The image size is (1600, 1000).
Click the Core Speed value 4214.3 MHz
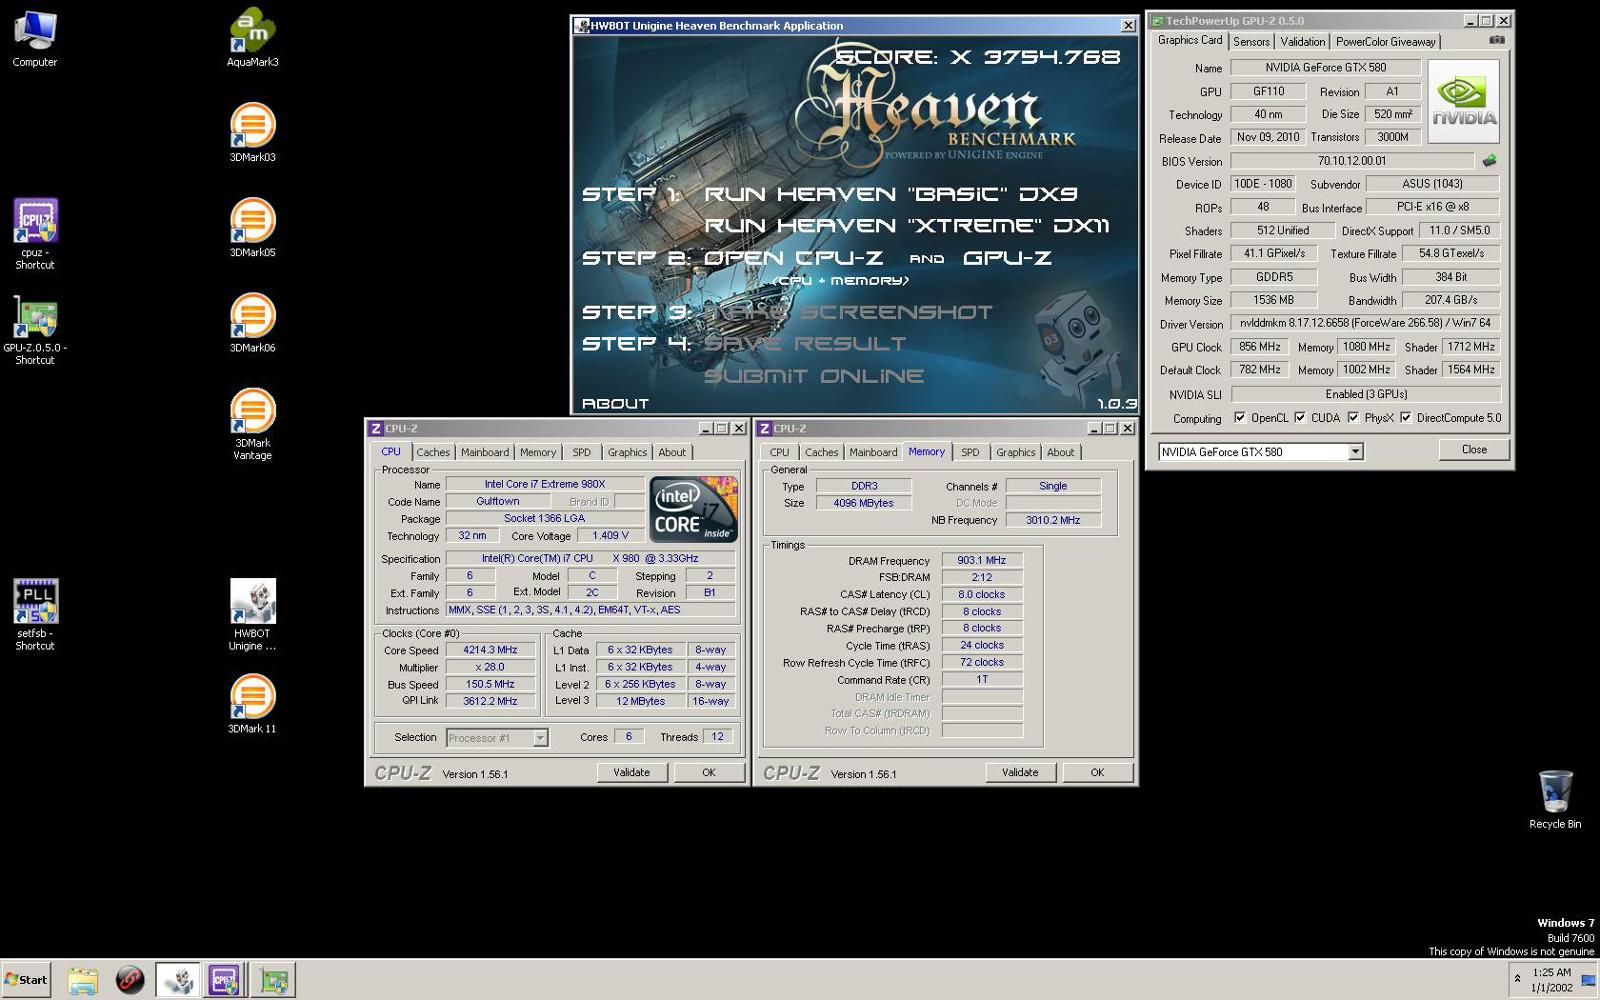pos(490,650)
